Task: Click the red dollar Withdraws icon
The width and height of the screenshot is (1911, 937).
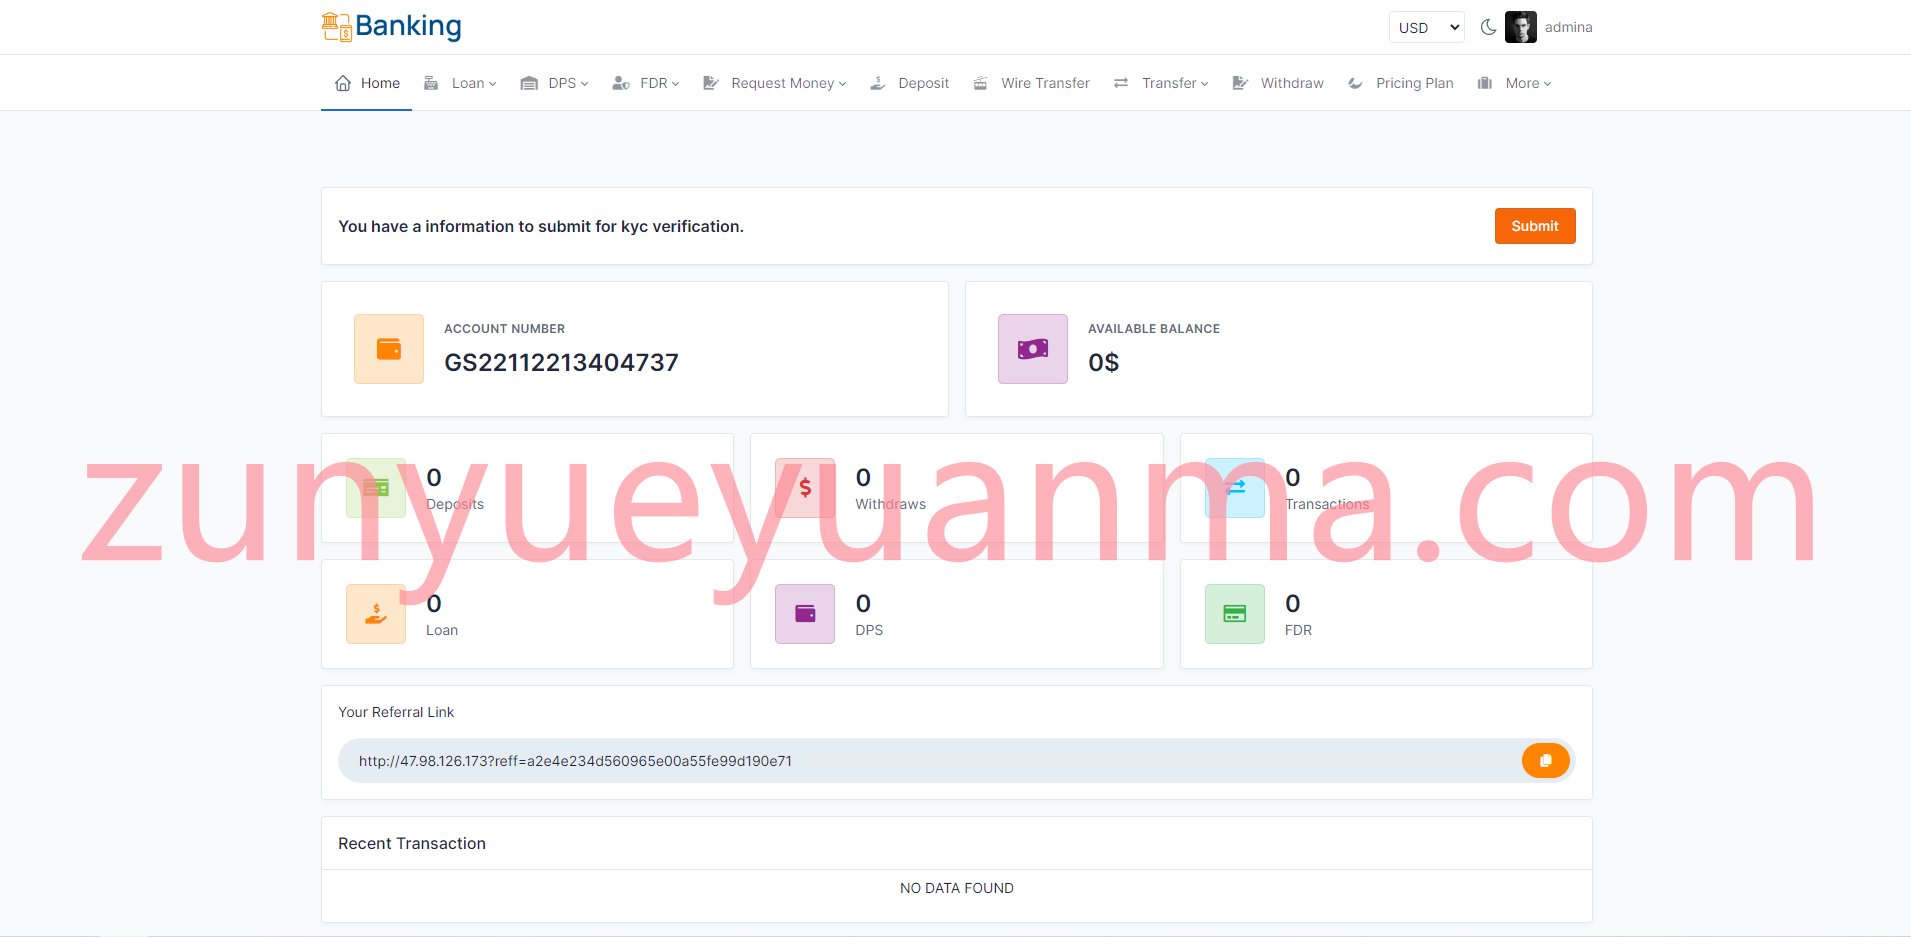Action: click(805, 488)
